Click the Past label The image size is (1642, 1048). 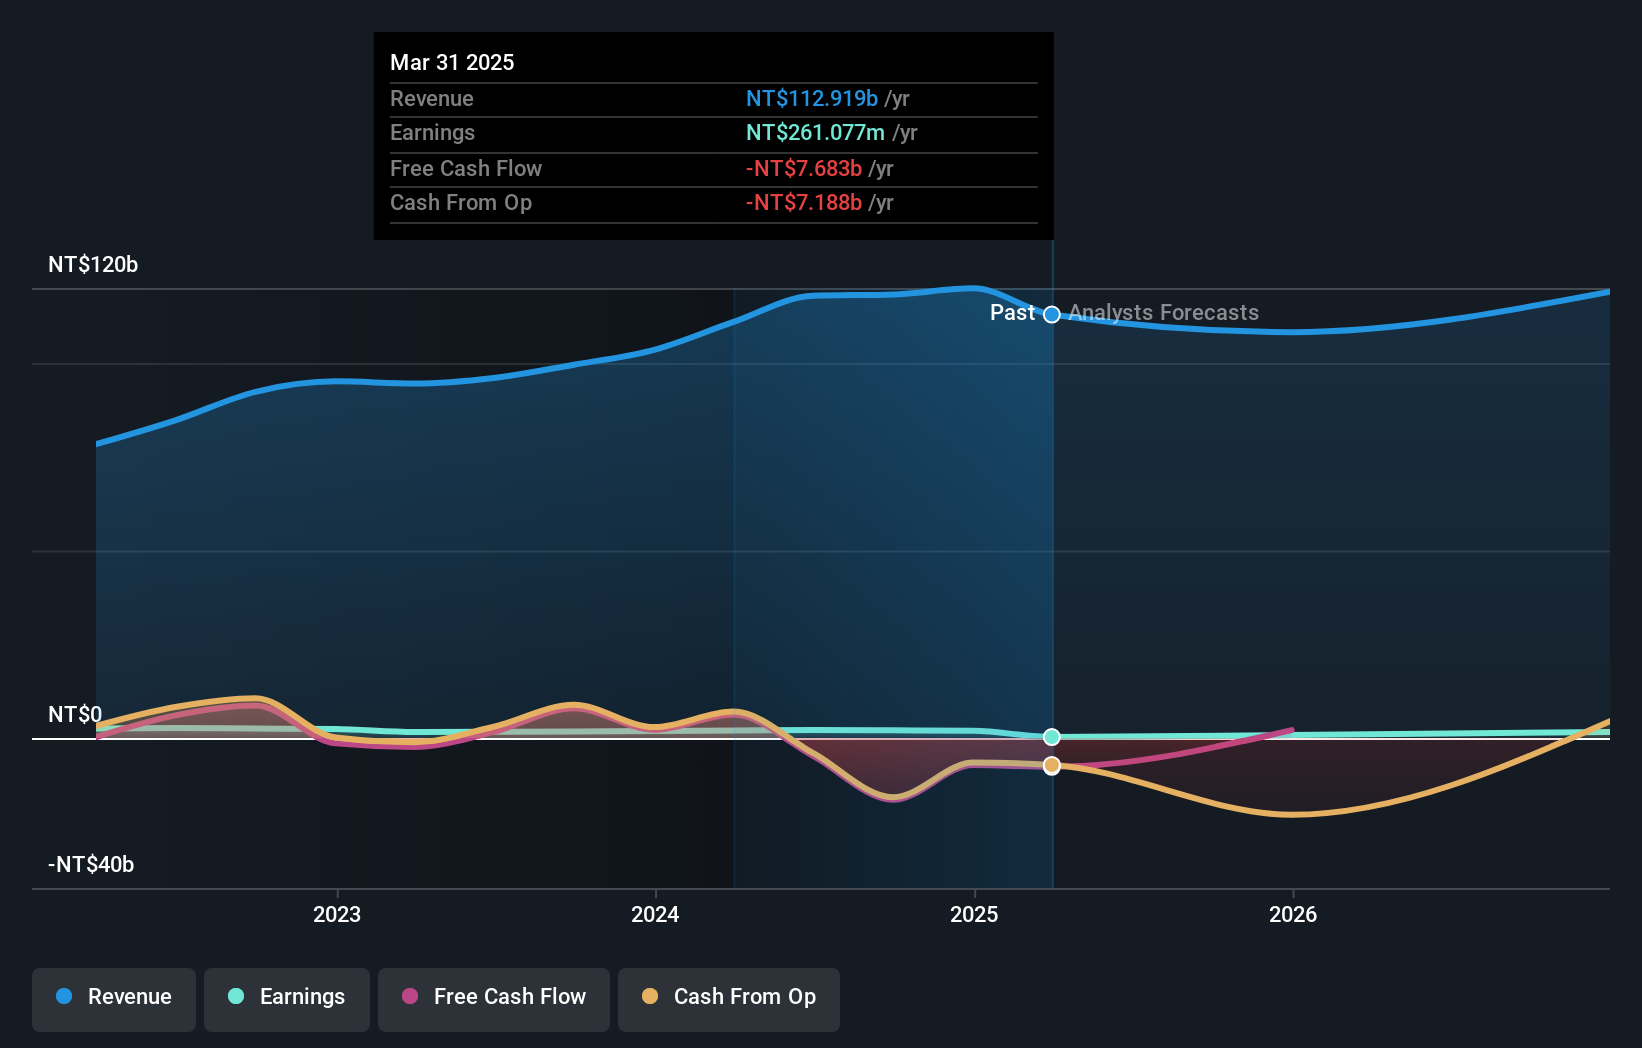pyautogui.click(x=1012, y=313)
